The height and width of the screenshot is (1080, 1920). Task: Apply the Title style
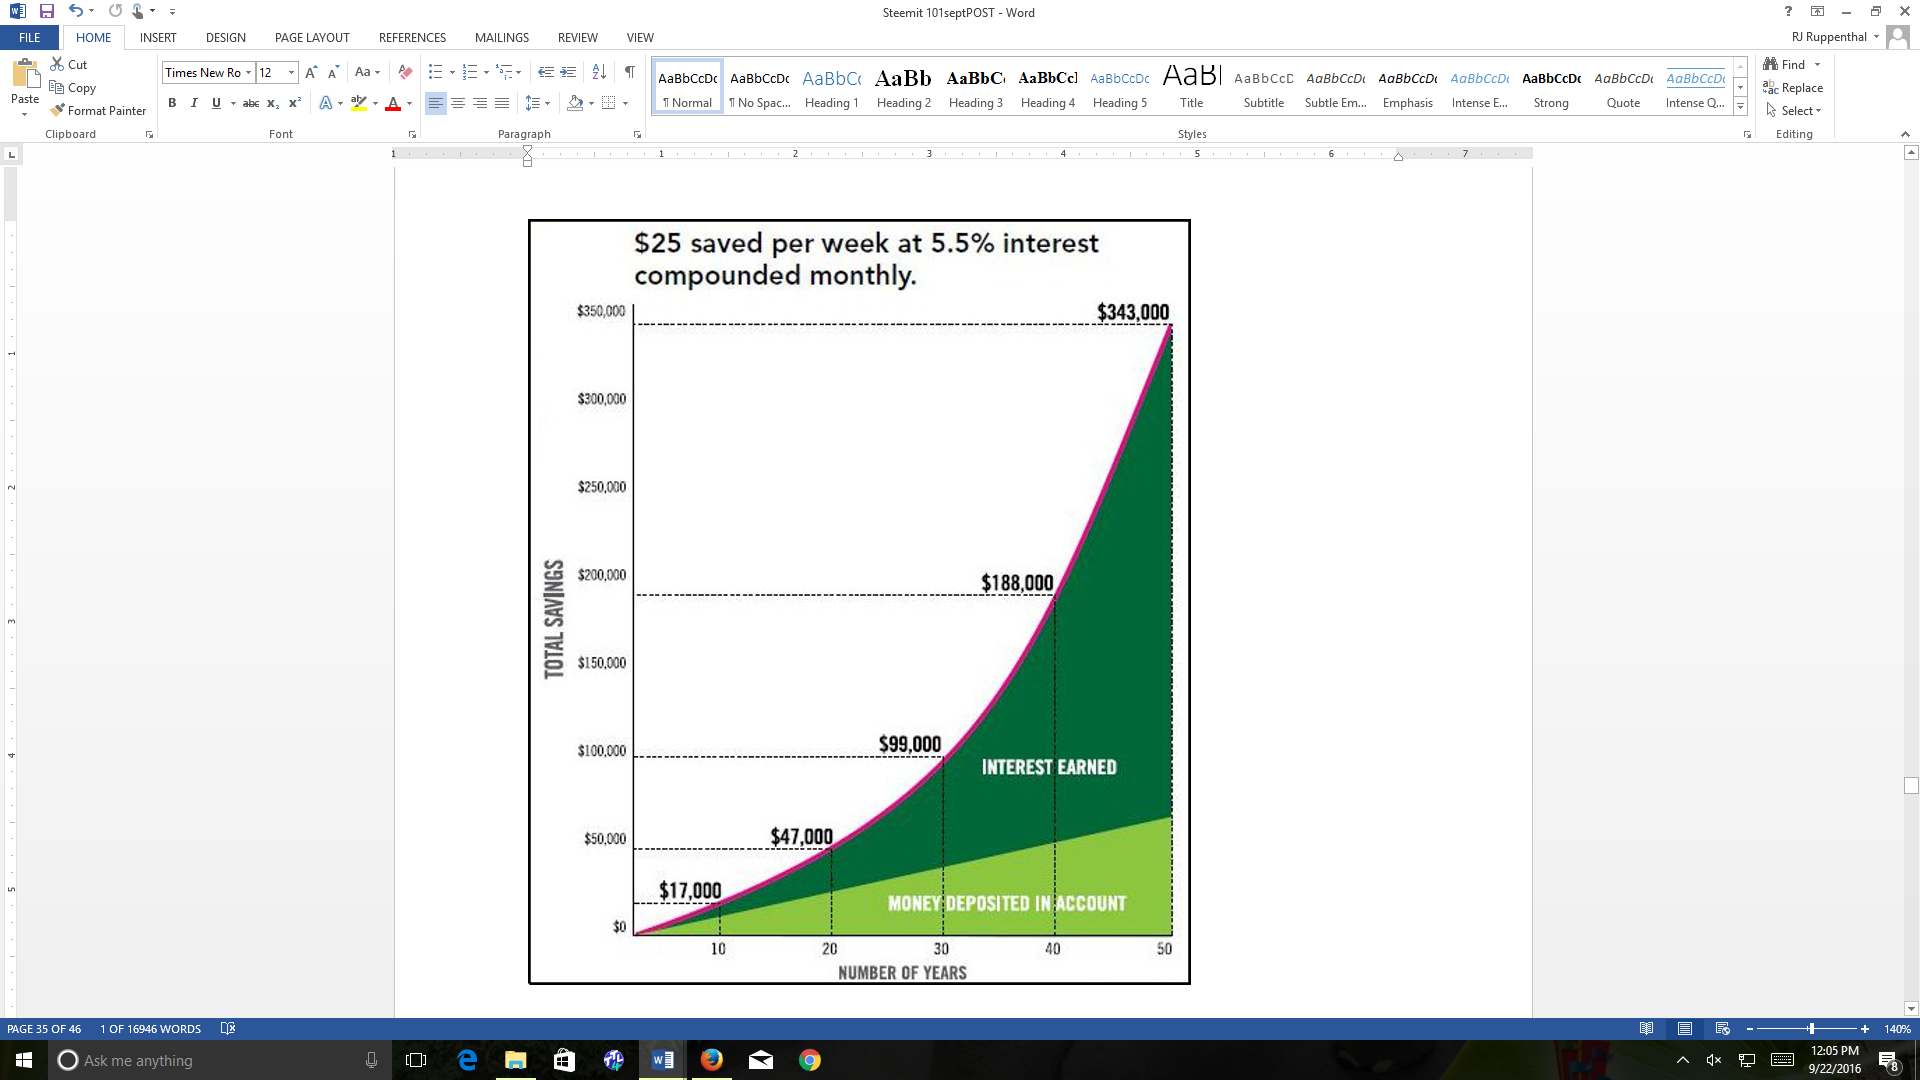click(x=1192, y=87)
